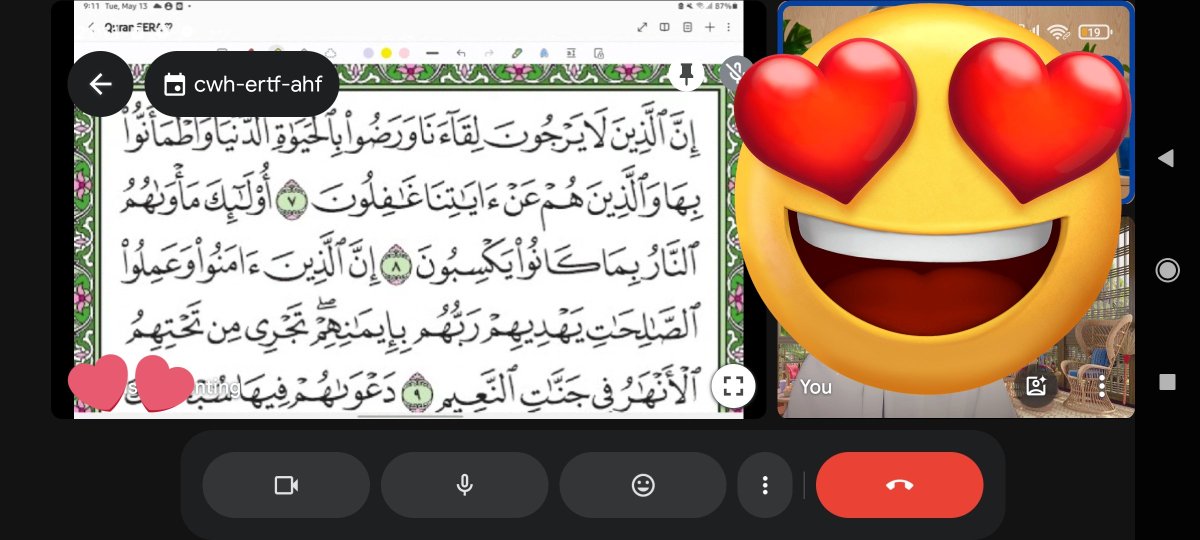
Task: Toggle the microphone mute button
Action: point(464,485)
